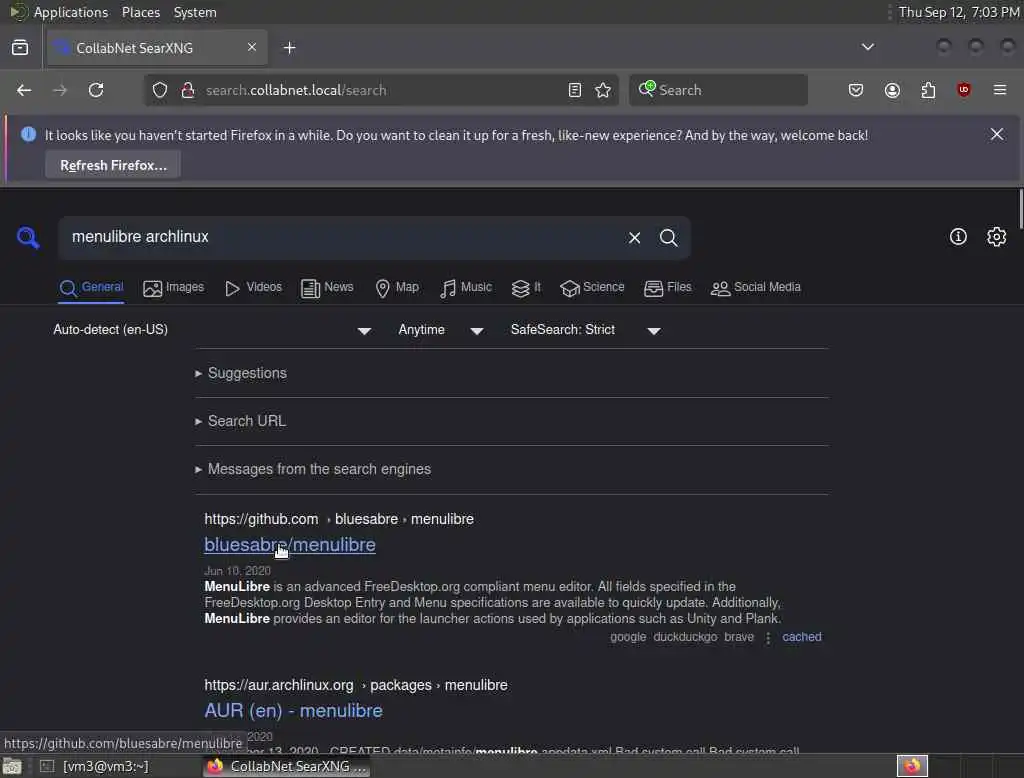
Task: Click the clock Thu Sep 12
Action: click(959, 12)
